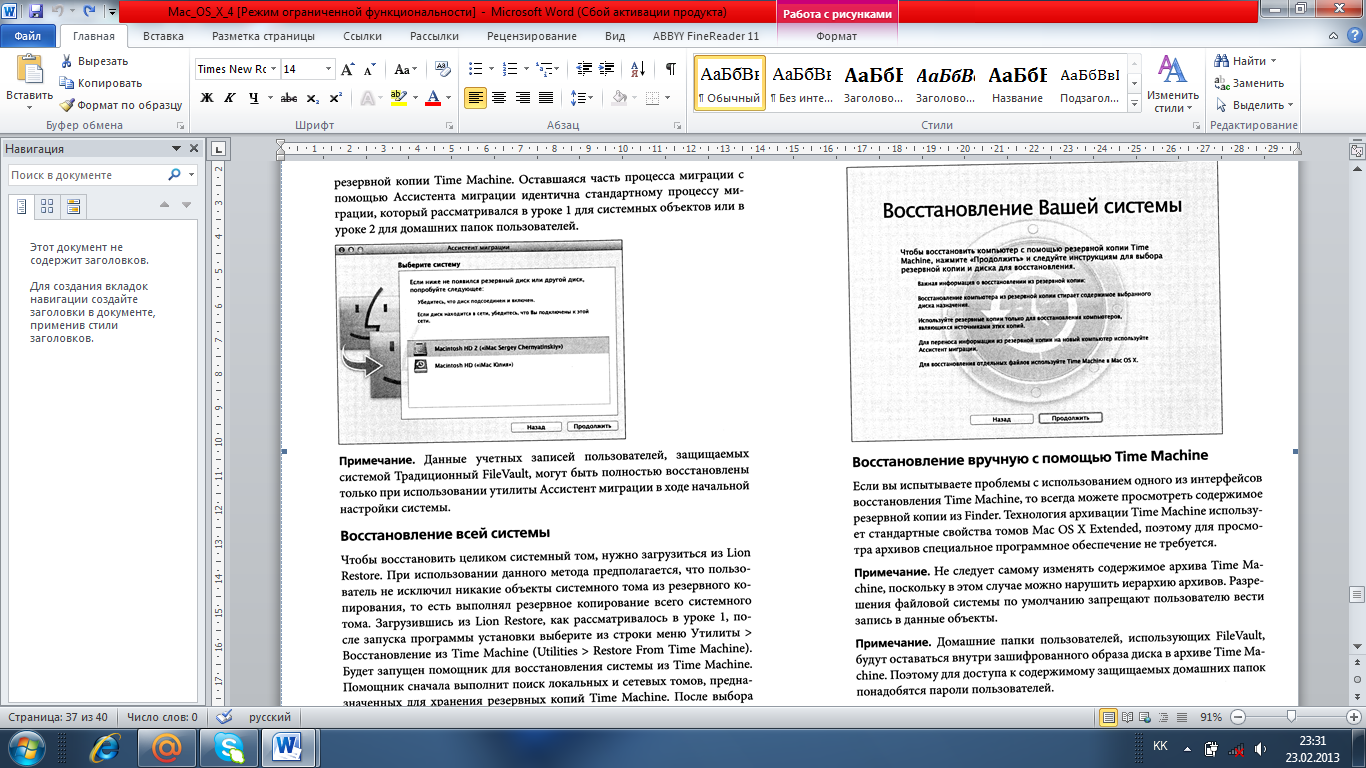Toggle italic К formatting
The width and height of the screenshot is (1366, 768).
[230, 98]
